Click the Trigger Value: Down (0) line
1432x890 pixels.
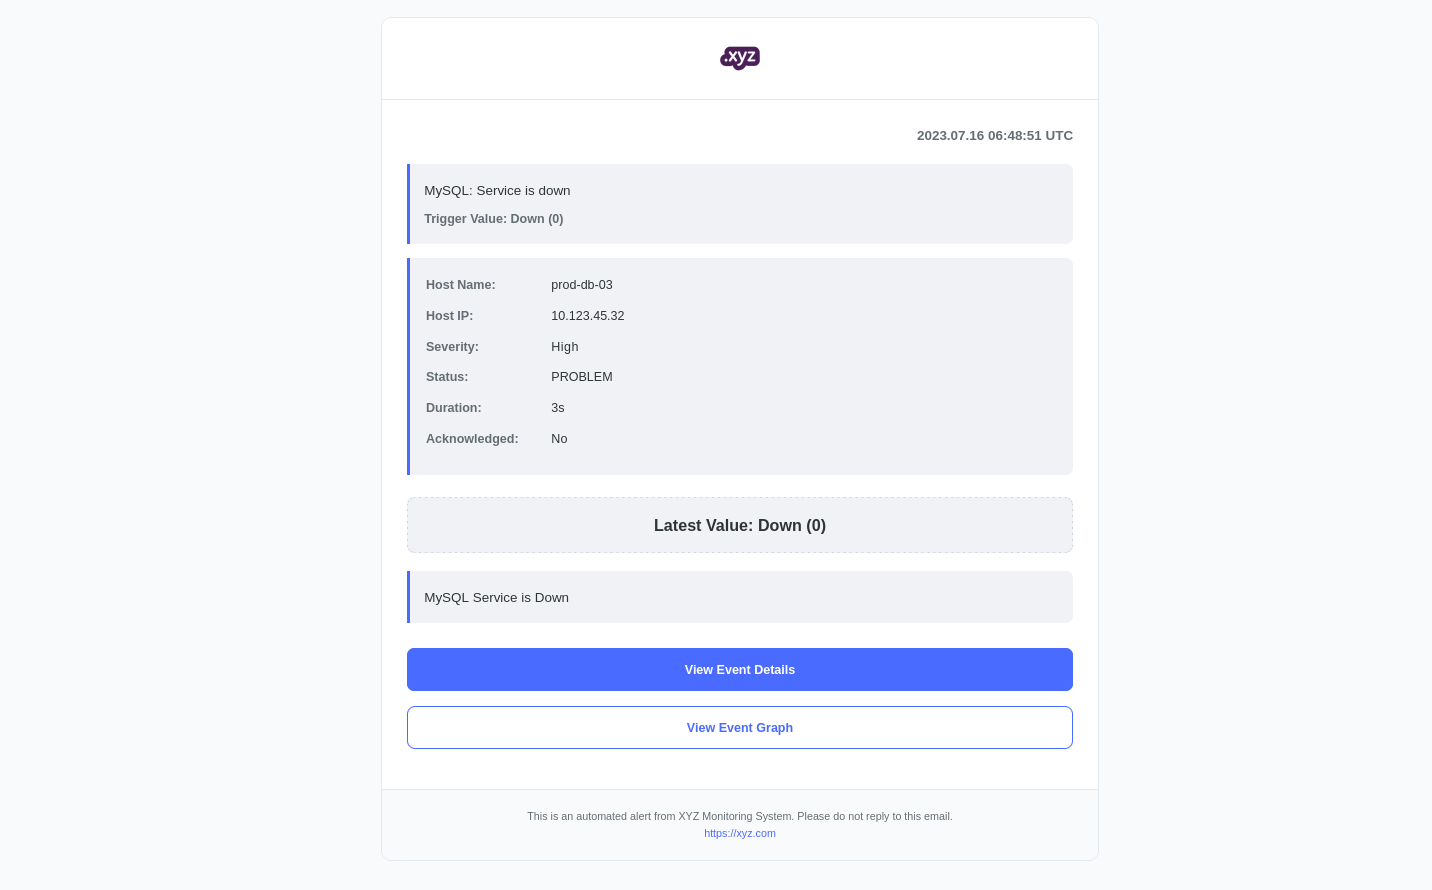coord(493,219)
